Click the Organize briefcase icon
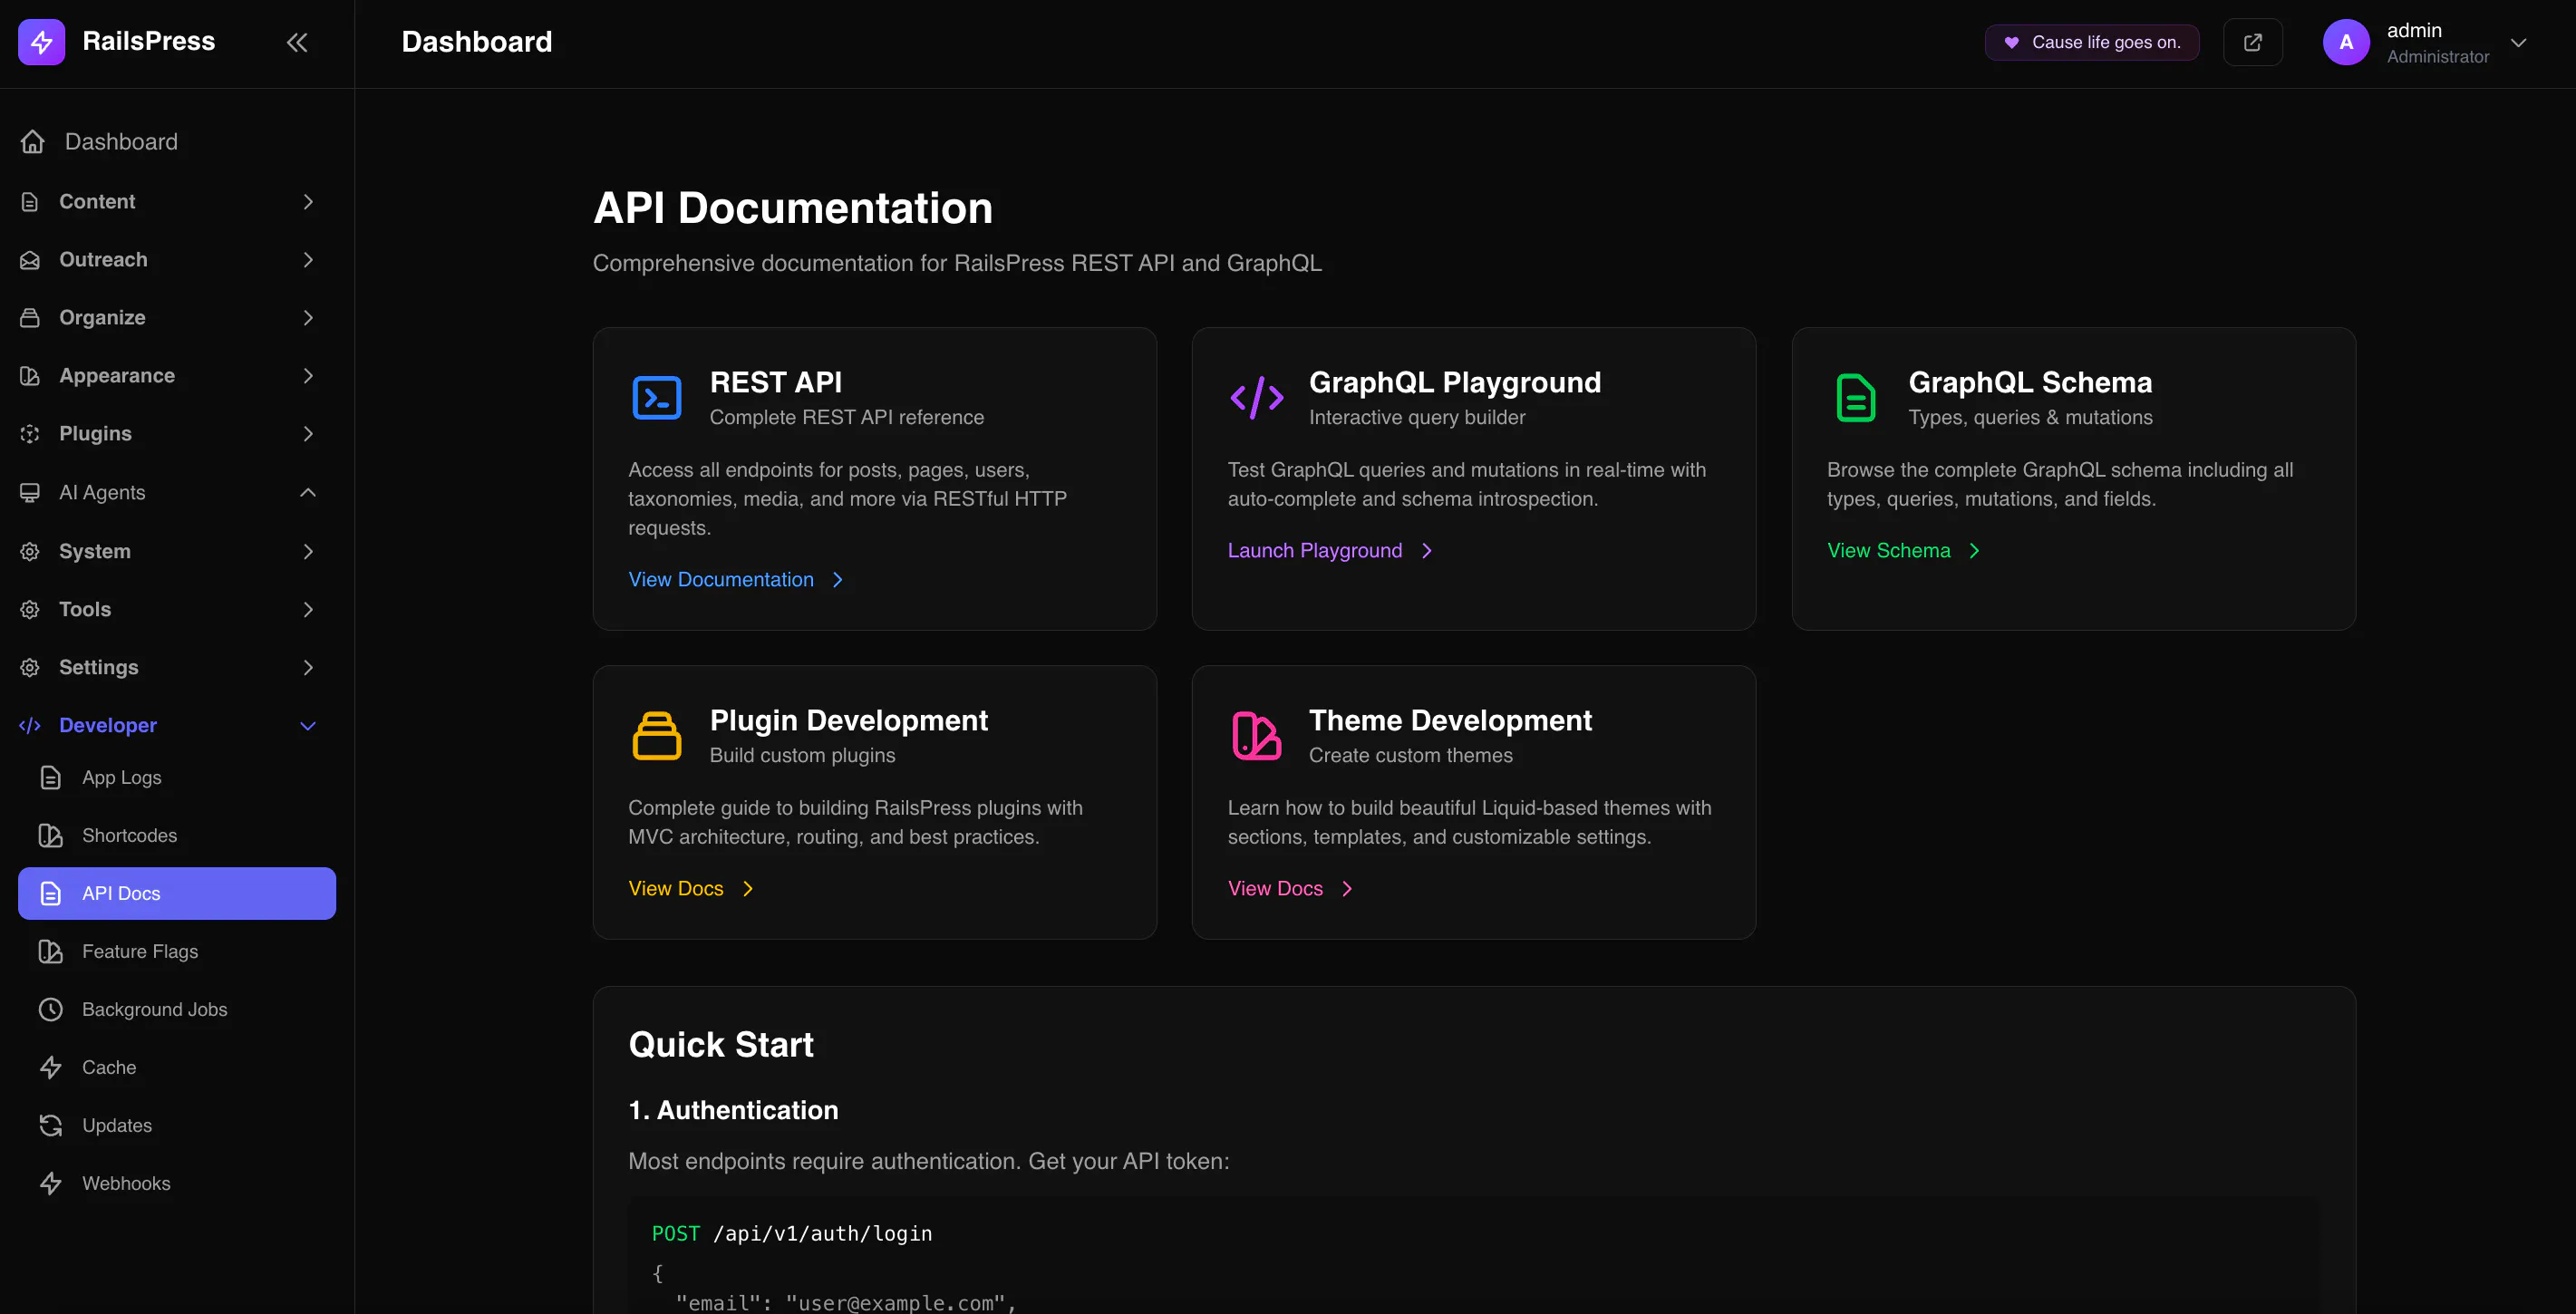Image resolution: width=2576 pixels, height=1314 pixels. tap(30, 318)
